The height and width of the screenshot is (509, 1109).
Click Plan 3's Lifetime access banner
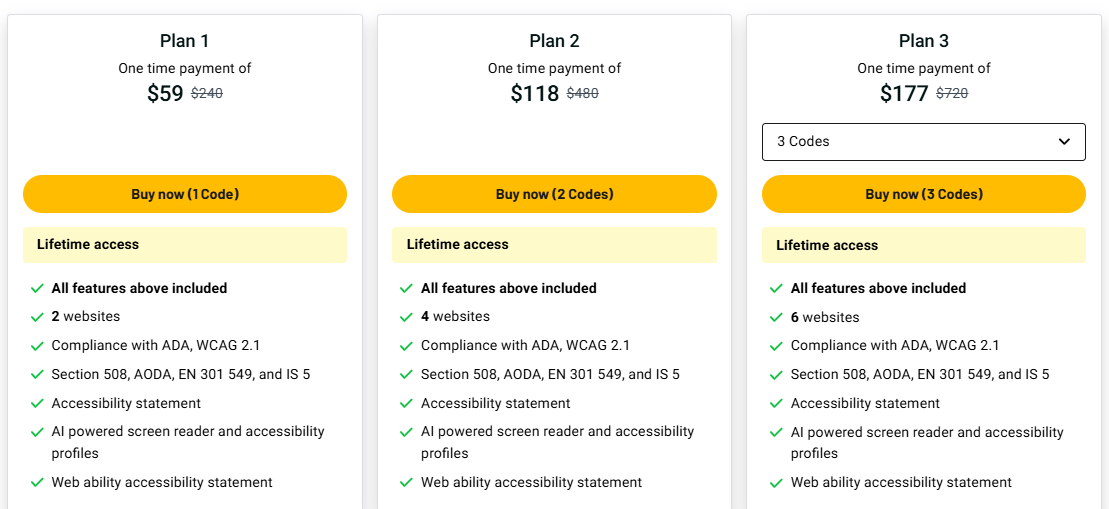(923, 245)
